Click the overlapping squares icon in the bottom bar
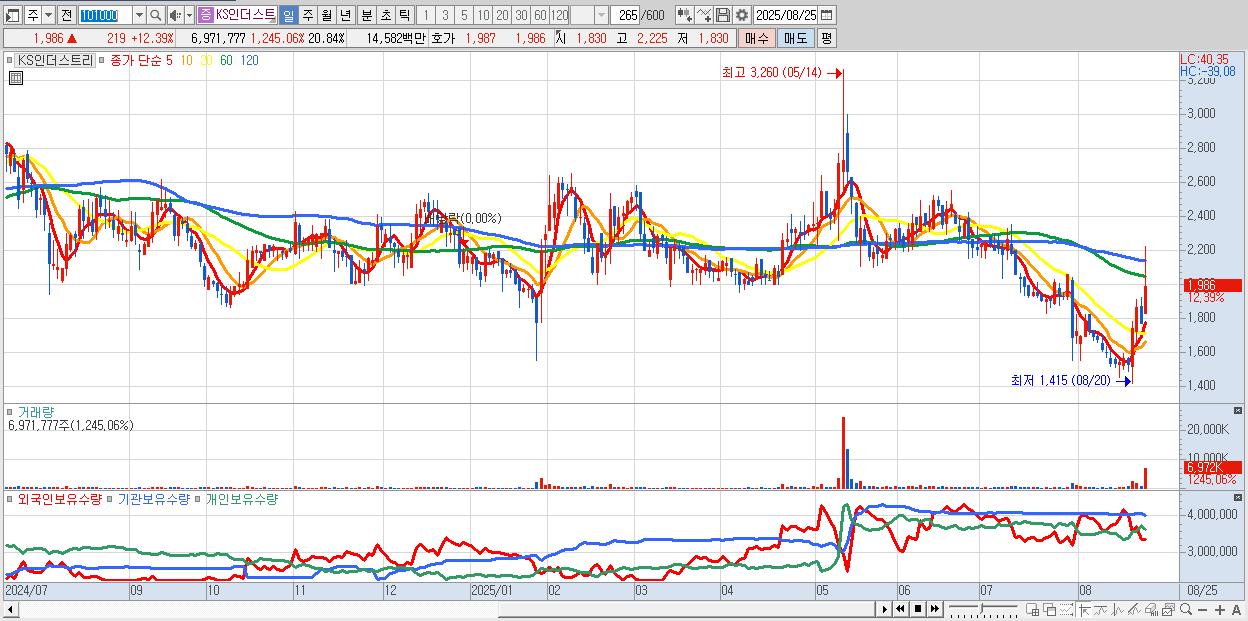This screenshot has height=621, width=1248. tap(1050, 609)
